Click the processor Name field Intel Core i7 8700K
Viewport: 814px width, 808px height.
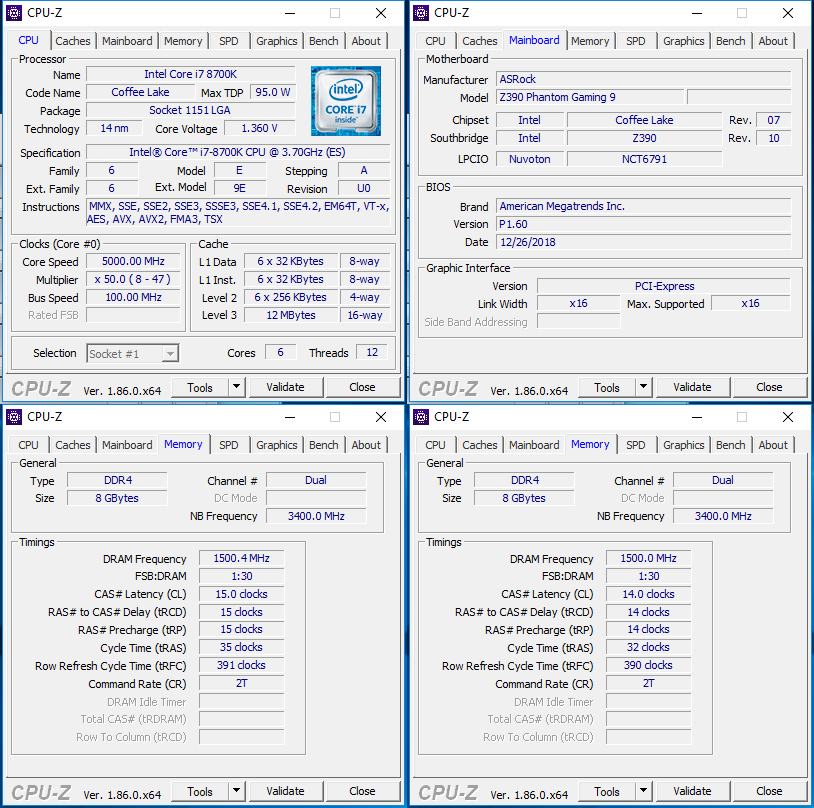tap(191, 74)
